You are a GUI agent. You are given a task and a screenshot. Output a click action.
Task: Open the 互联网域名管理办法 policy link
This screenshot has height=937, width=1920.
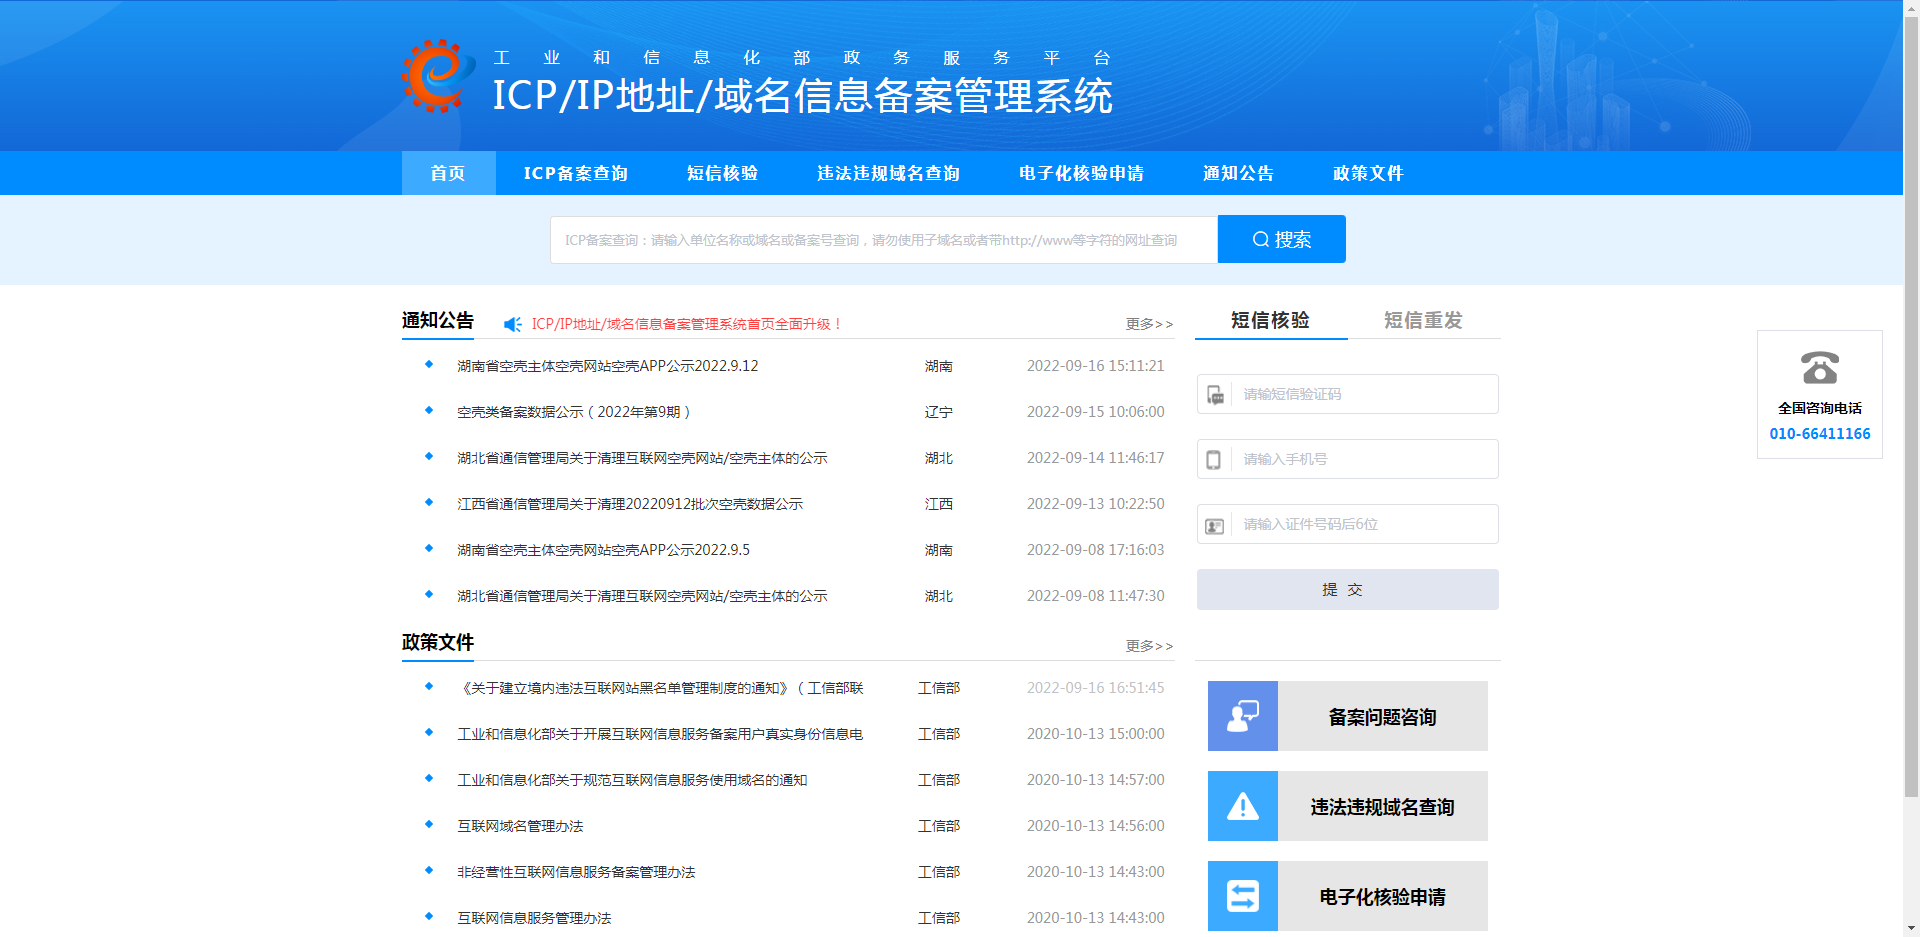pos(520,825)
